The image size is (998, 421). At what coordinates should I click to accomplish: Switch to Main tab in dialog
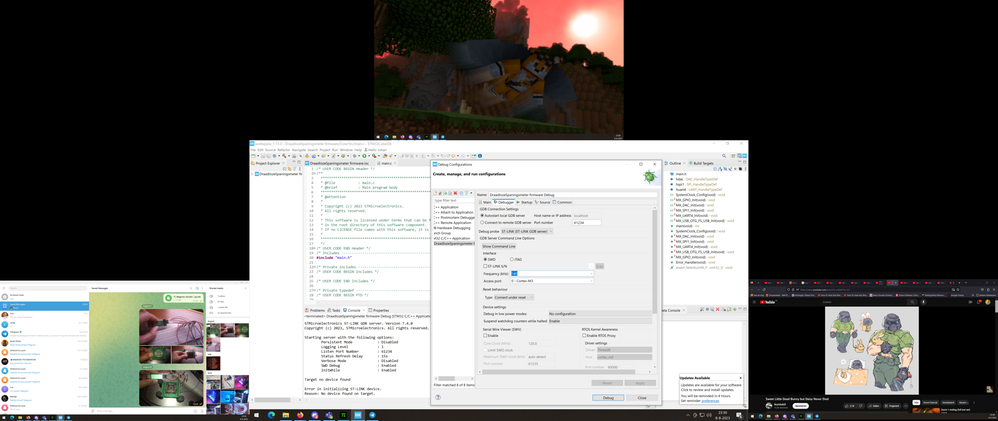[486, 202]
